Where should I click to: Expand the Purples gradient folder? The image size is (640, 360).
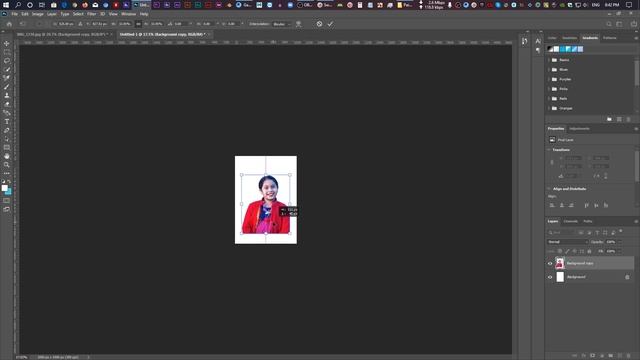pos(549,79)
